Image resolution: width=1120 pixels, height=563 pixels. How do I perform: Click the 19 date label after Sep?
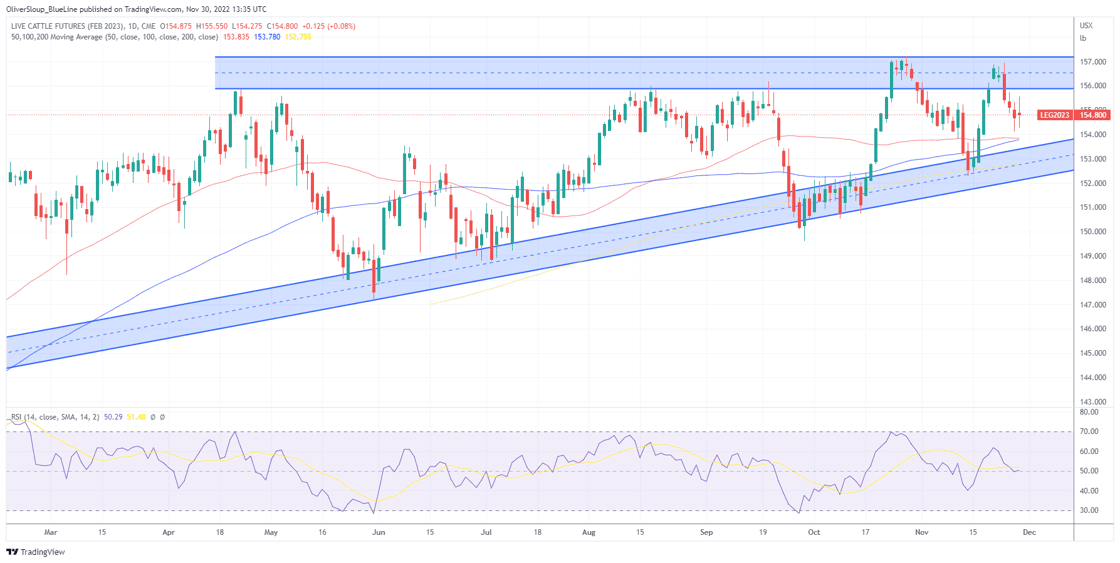(x=764, y=532)
